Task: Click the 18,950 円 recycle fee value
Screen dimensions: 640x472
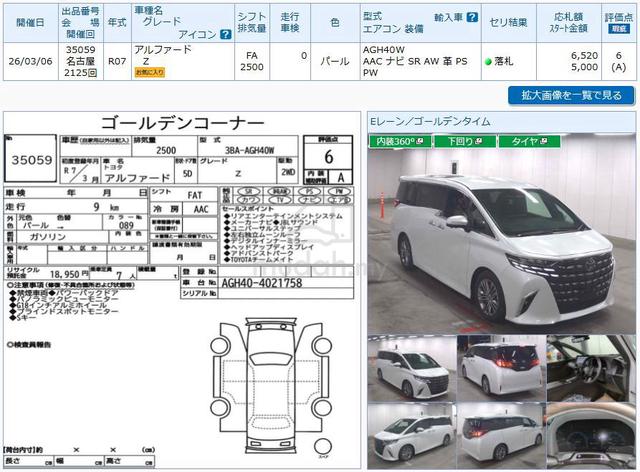Action: [x=69, y=274]
